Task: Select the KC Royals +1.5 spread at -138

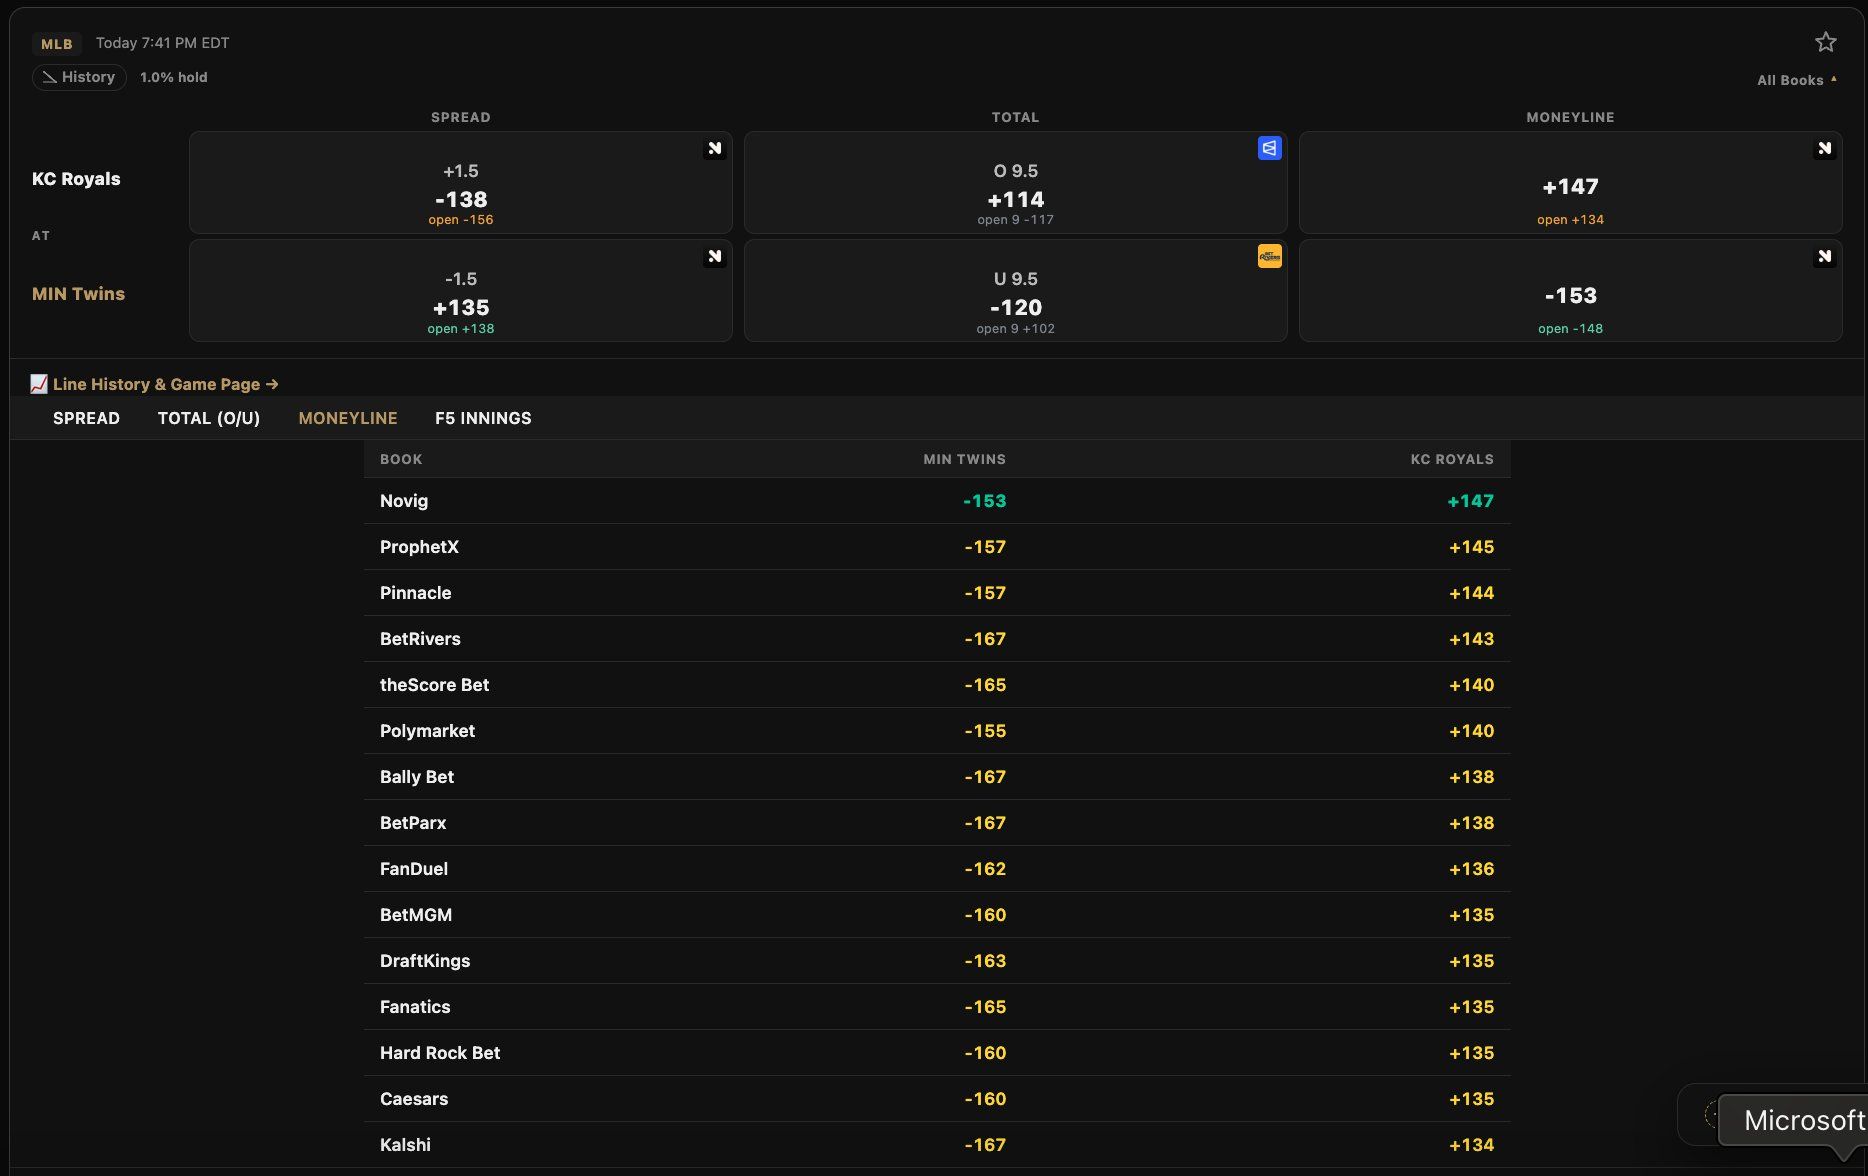Action: [x=461, y=183]
